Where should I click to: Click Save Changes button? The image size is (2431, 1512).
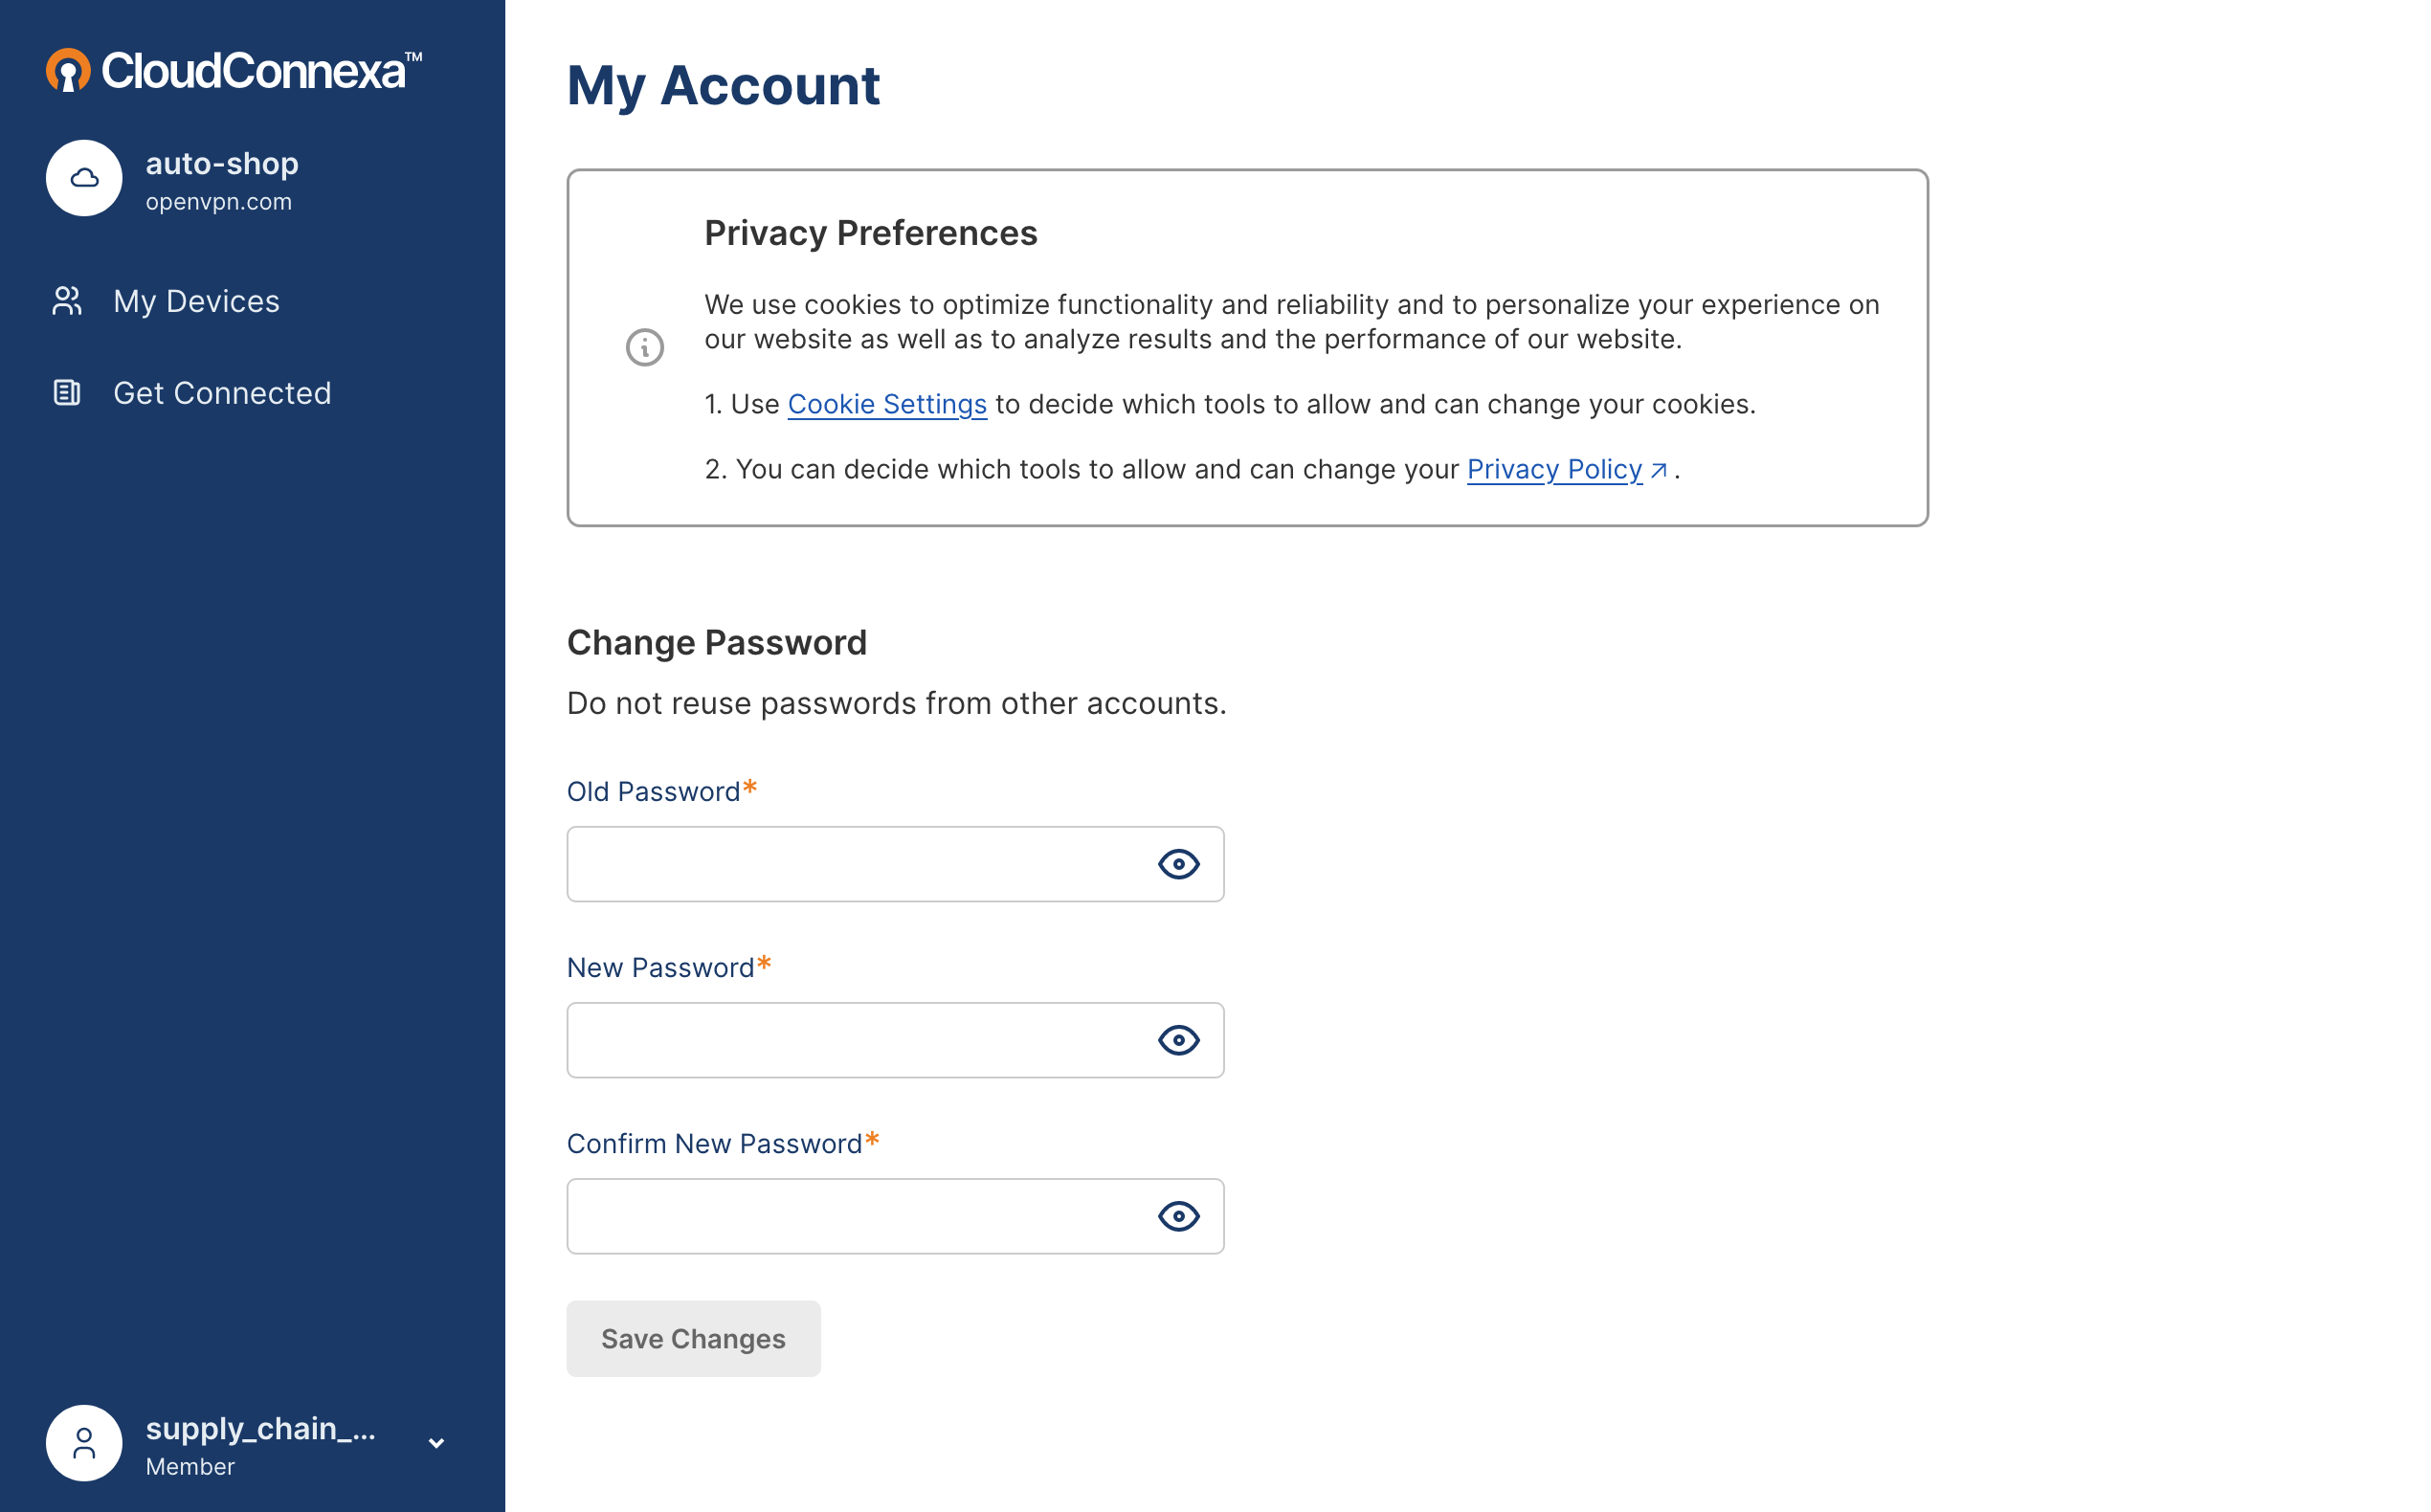pos(693,1338)
